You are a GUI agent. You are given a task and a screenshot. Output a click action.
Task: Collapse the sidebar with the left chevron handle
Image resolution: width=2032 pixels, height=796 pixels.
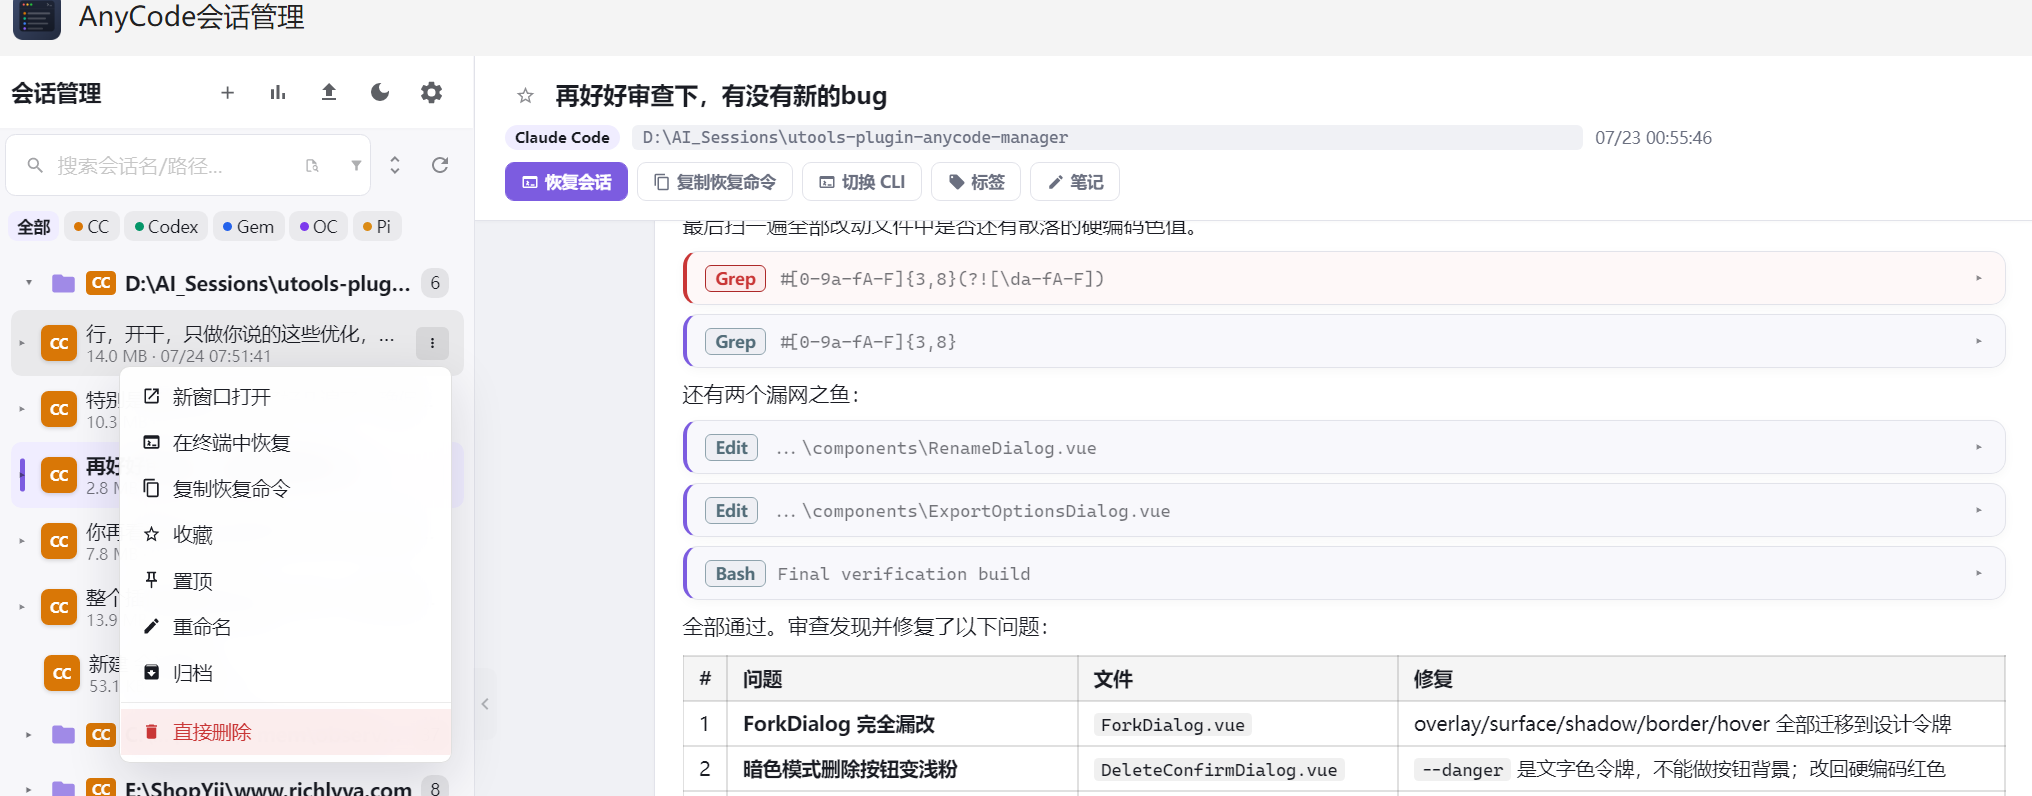tap(485, 704)
